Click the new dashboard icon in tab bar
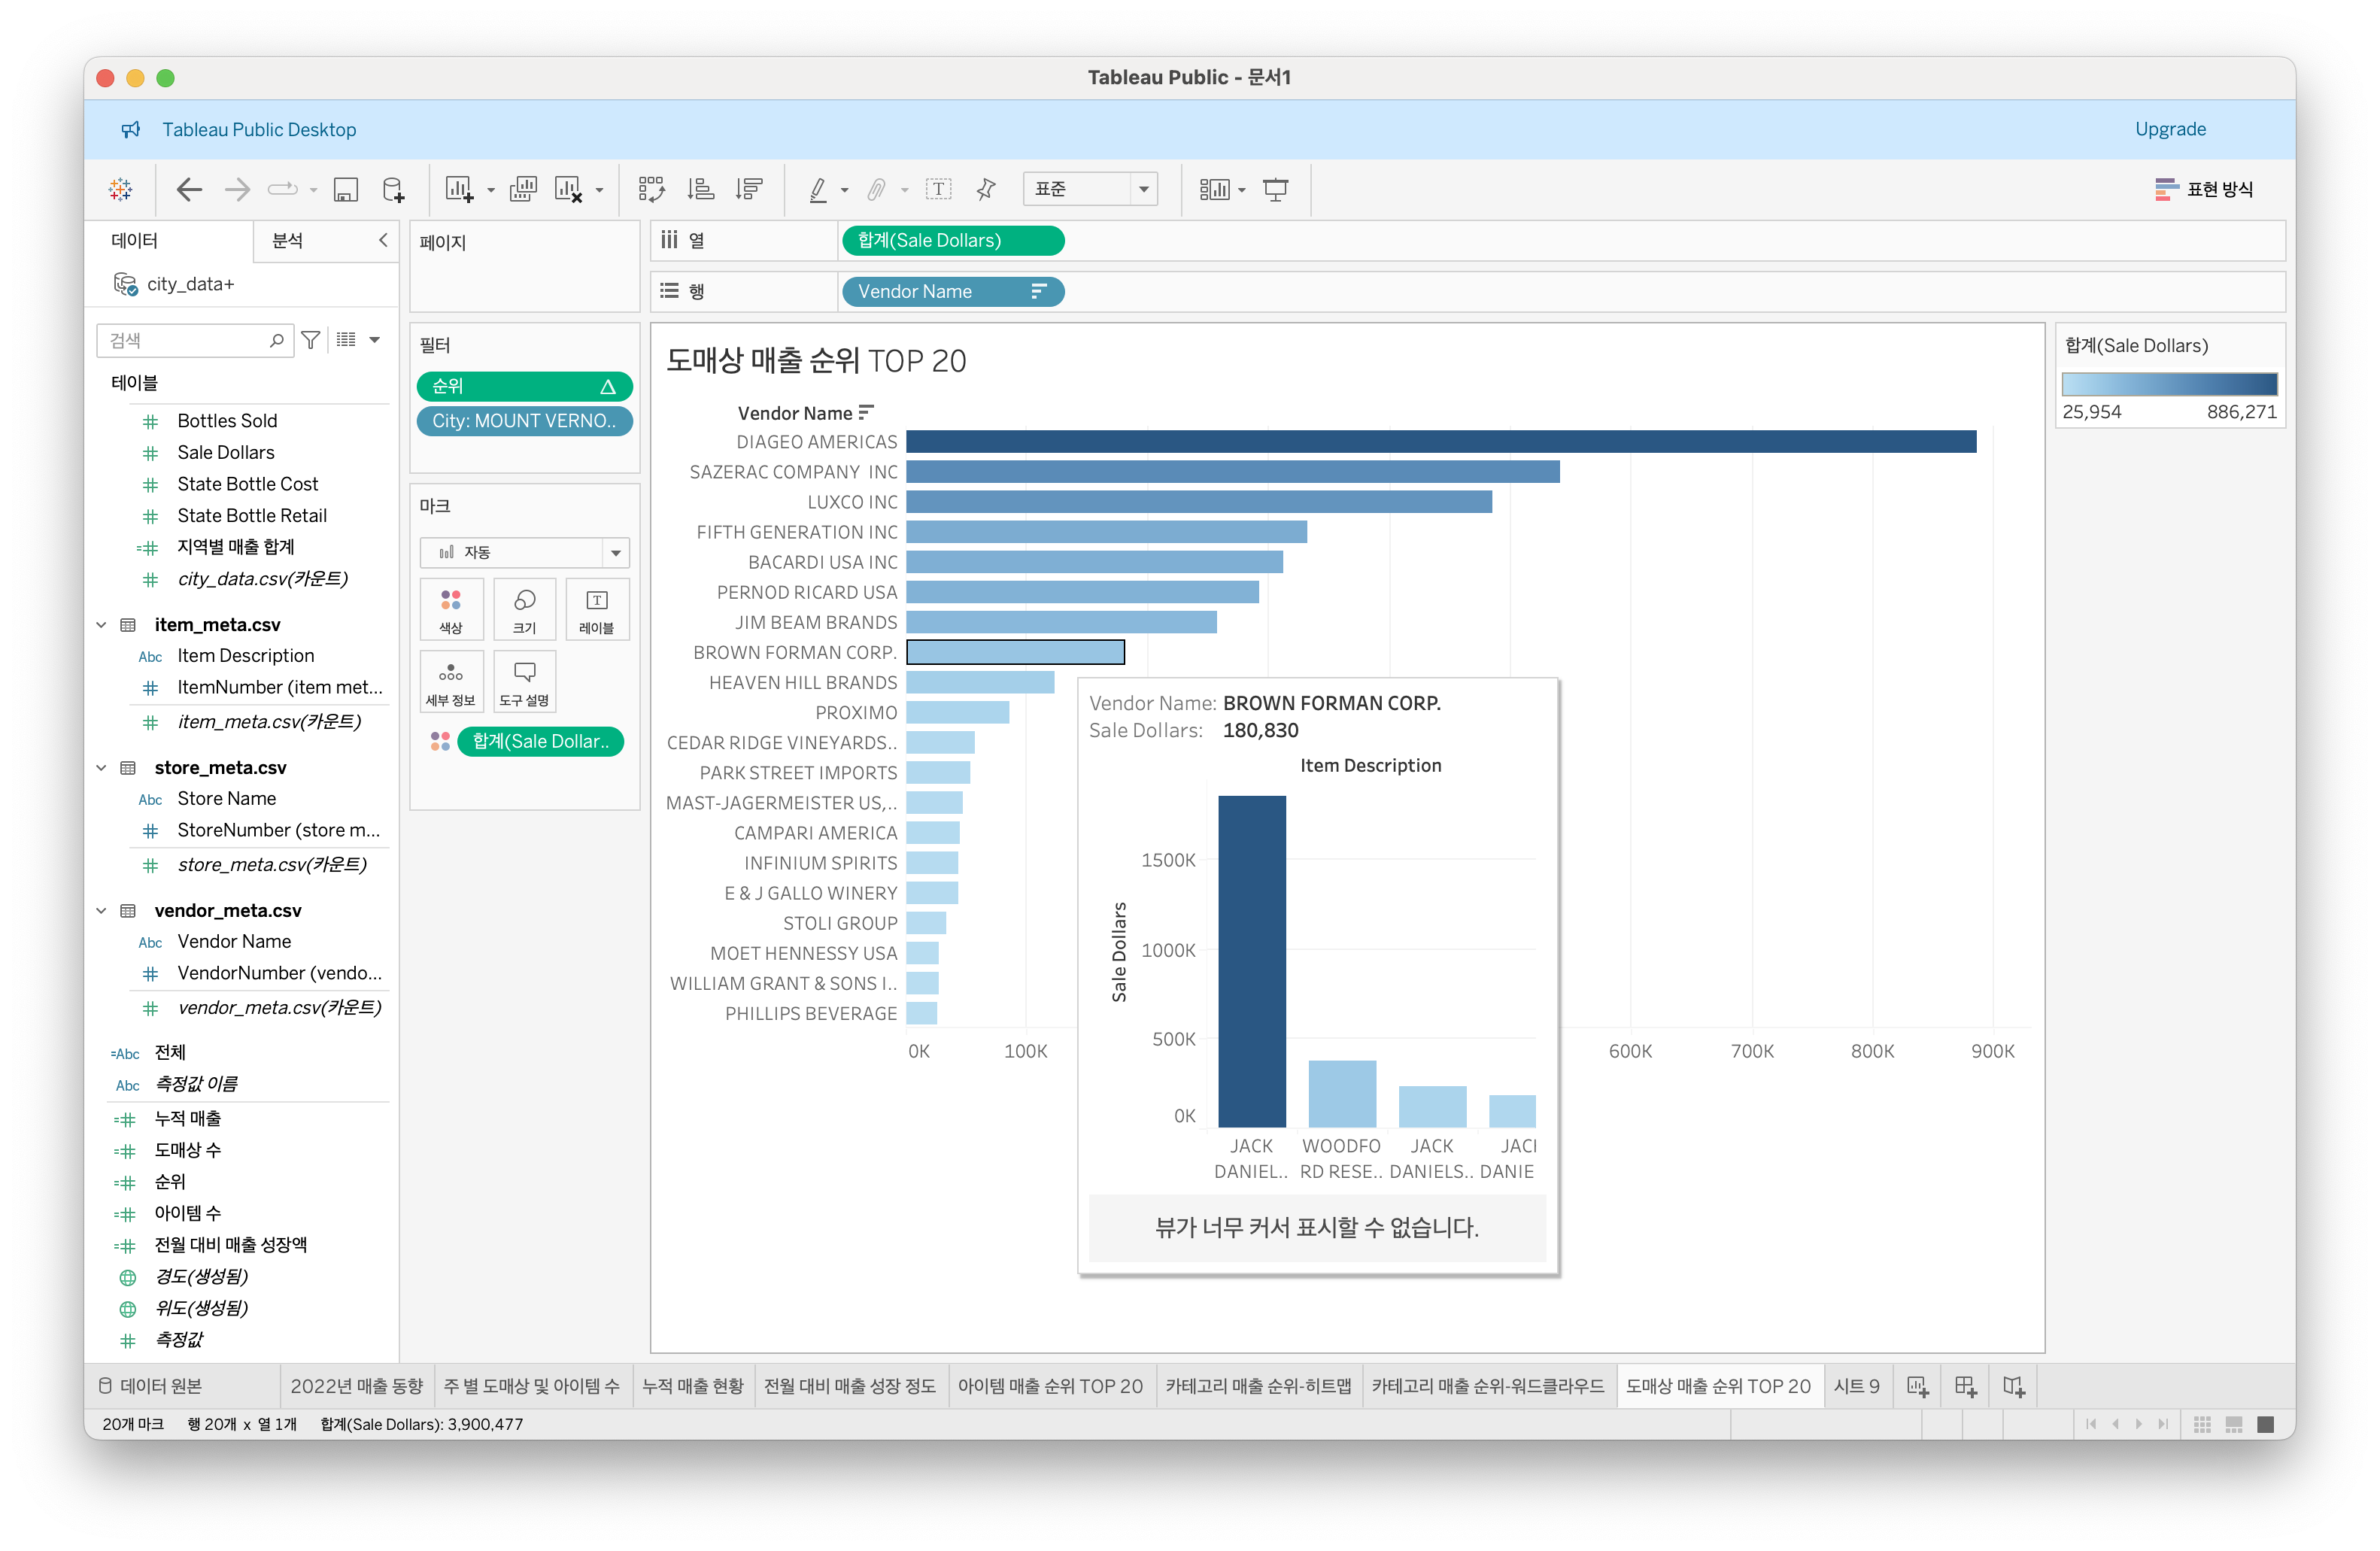2380x1551 pixels. coord(1965,1386)
